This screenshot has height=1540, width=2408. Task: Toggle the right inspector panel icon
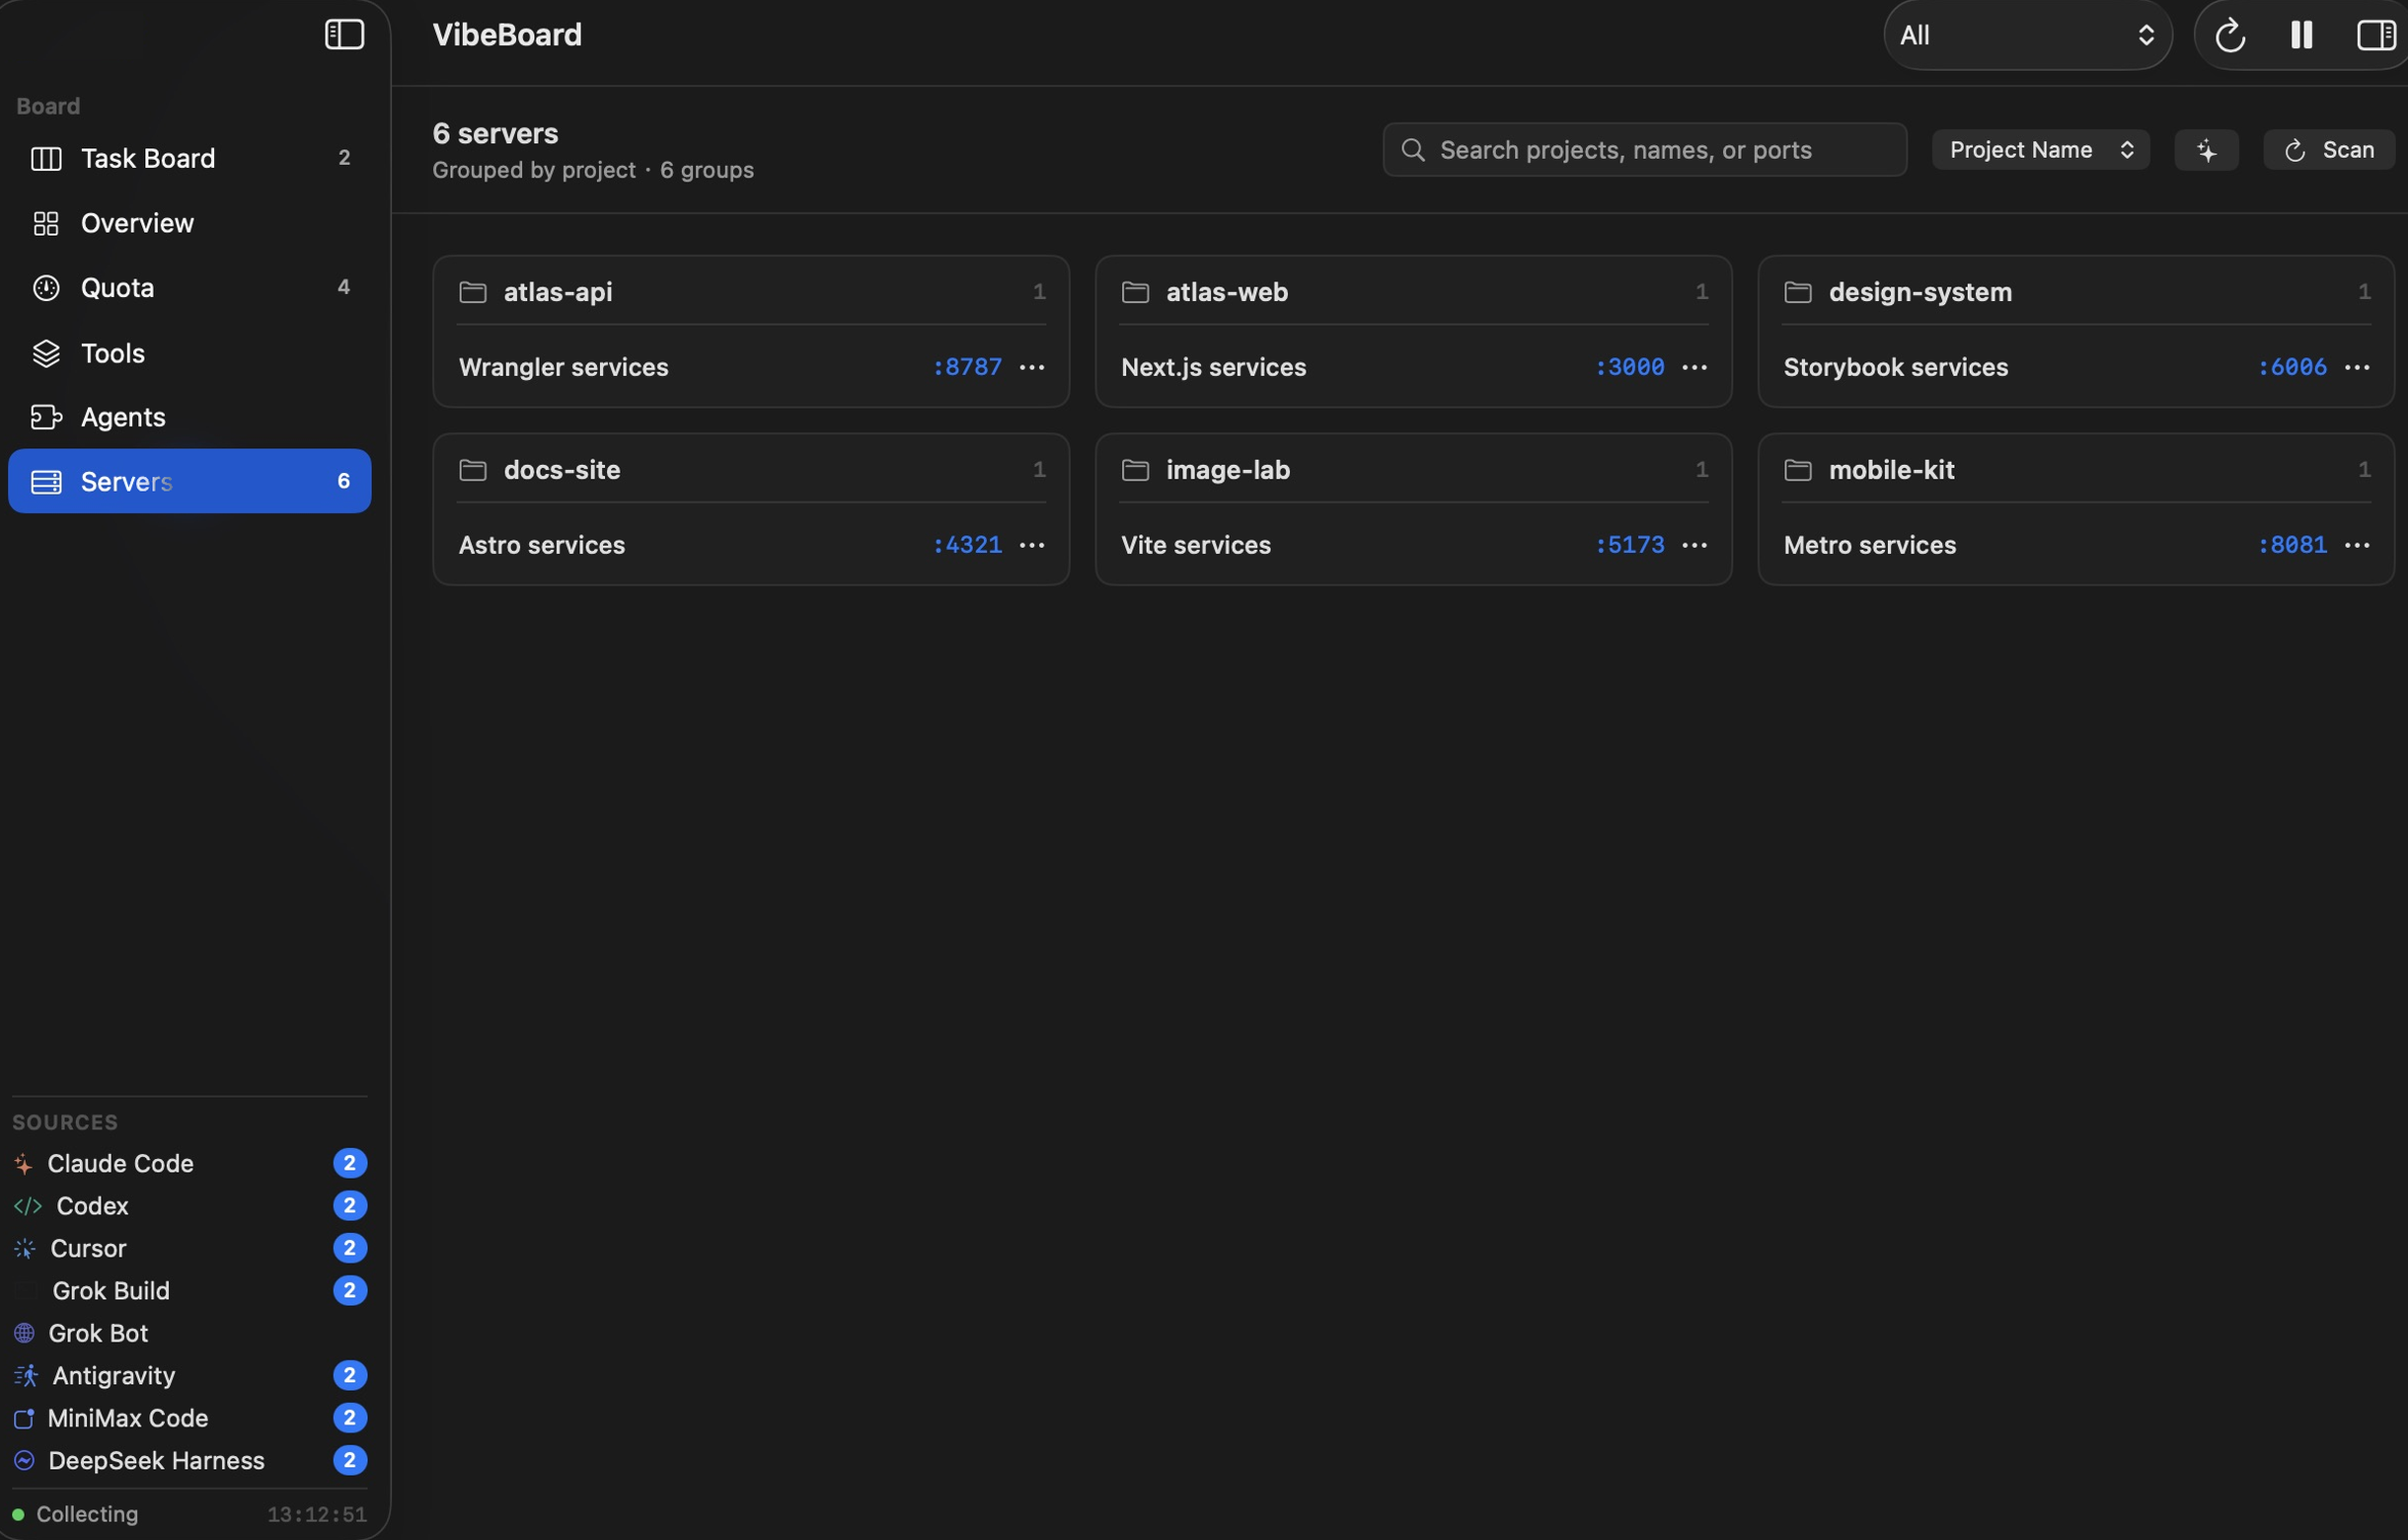2376,35
